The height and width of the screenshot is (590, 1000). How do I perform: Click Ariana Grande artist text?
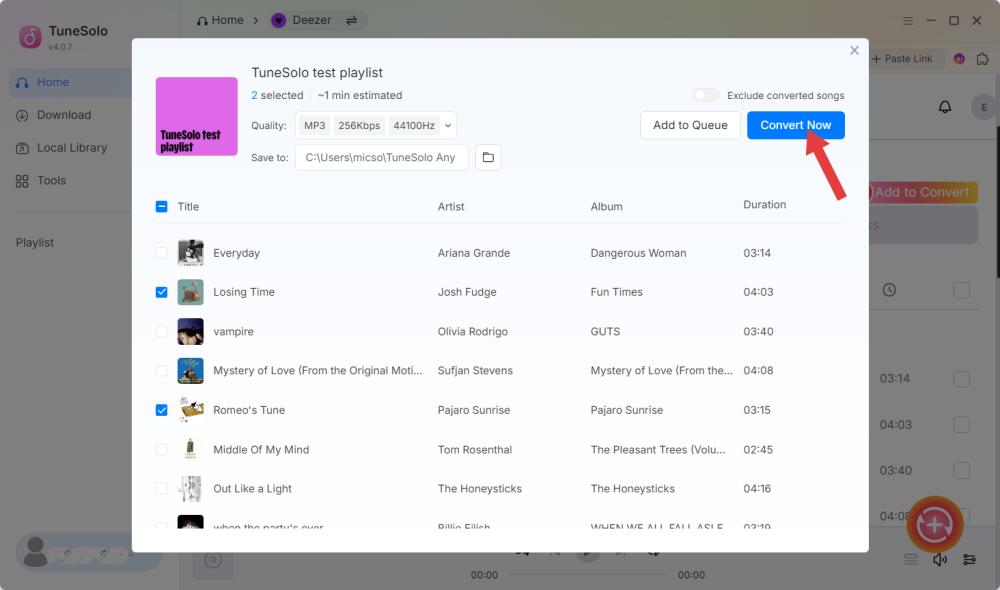point(474,253)
